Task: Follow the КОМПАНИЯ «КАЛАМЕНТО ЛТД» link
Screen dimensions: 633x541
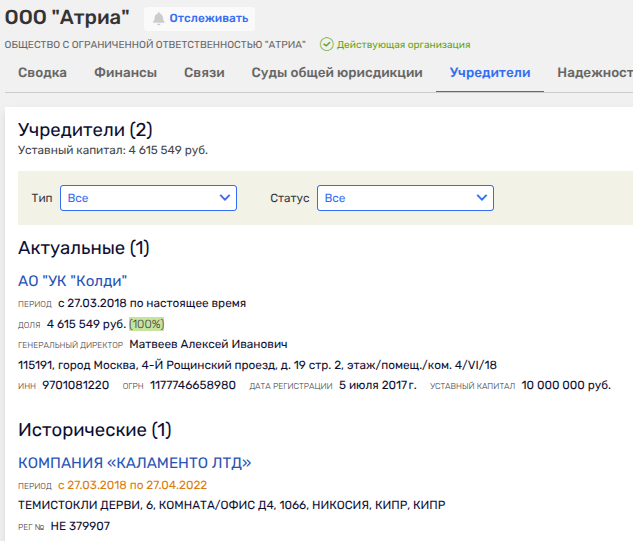Action: coord(135,462)
